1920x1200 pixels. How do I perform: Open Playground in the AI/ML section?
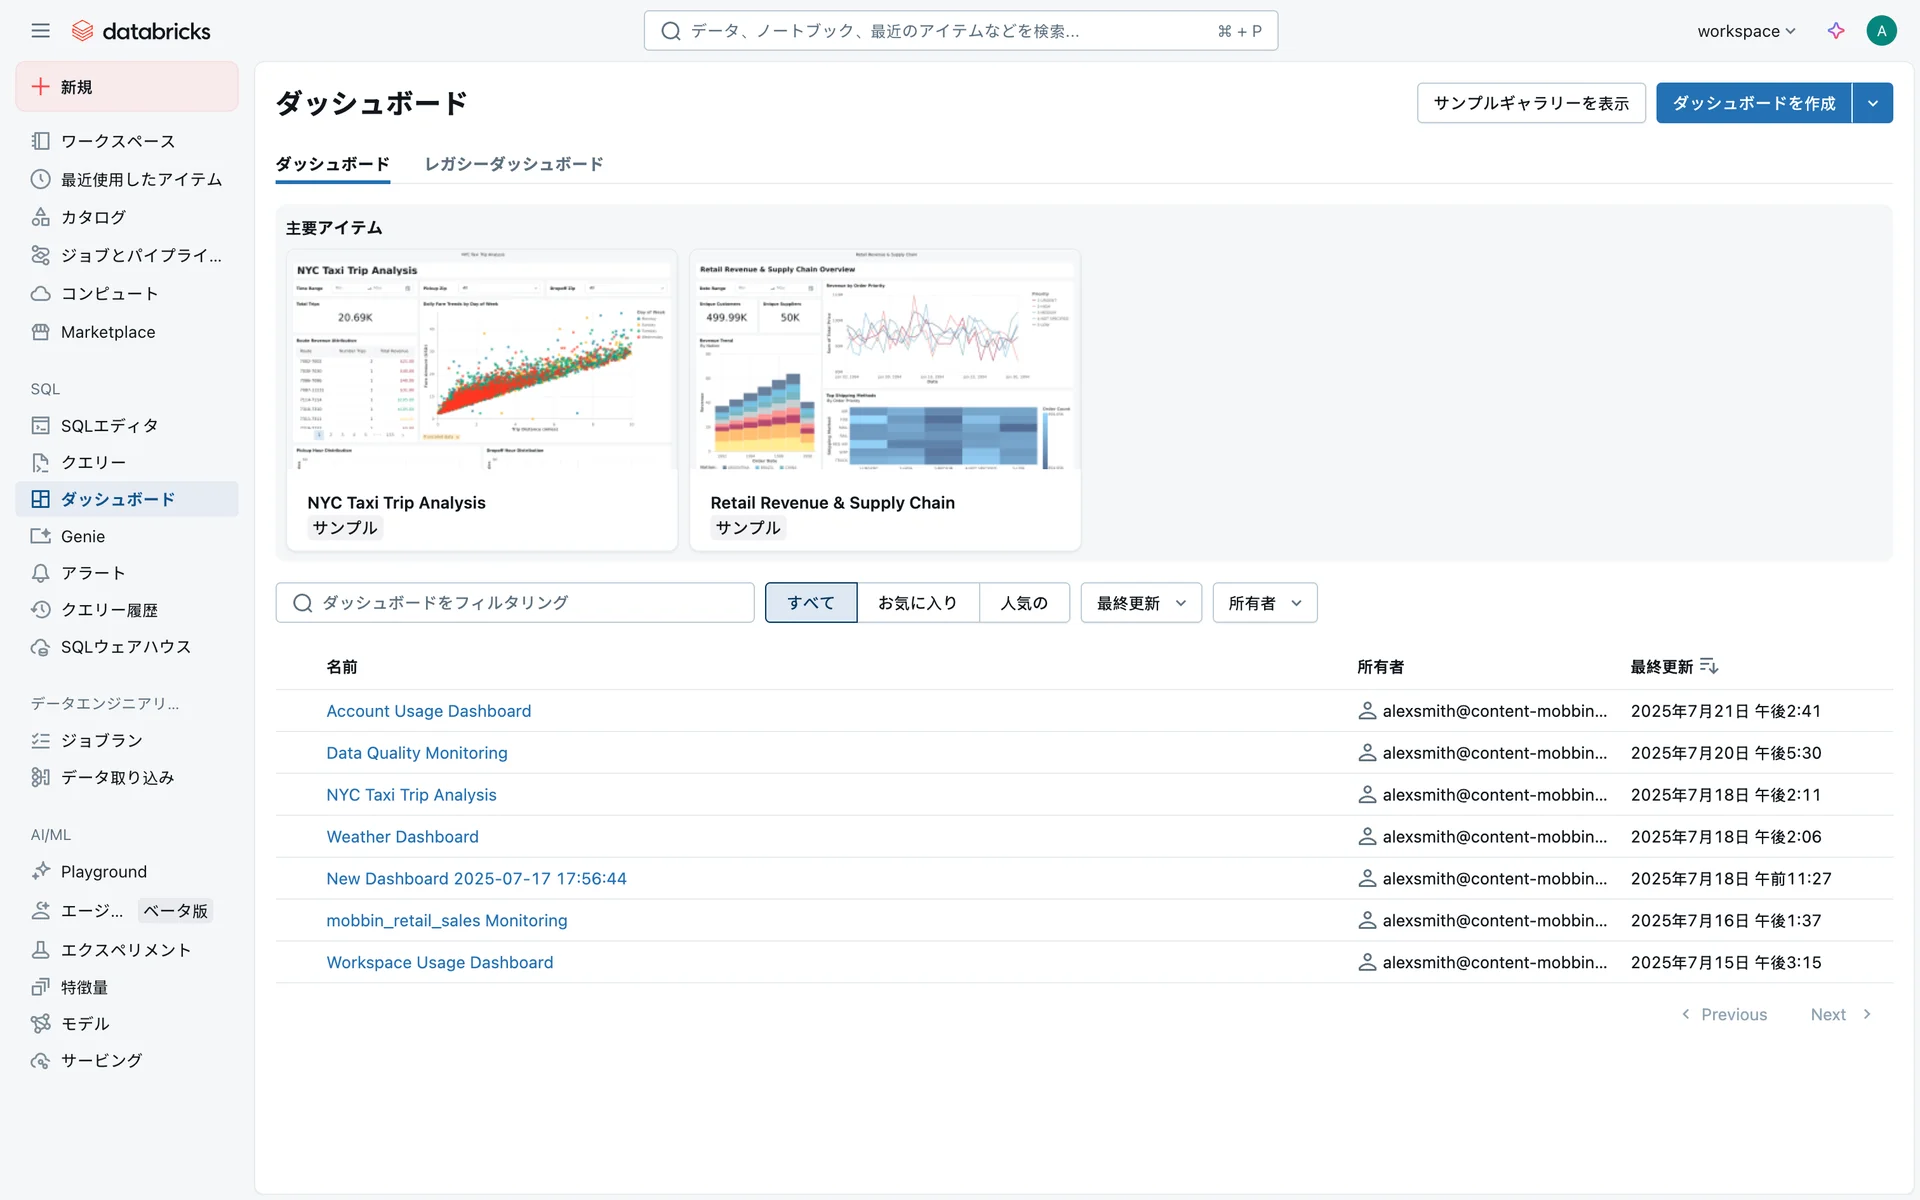pyautogui.click(x=103, y=872)
